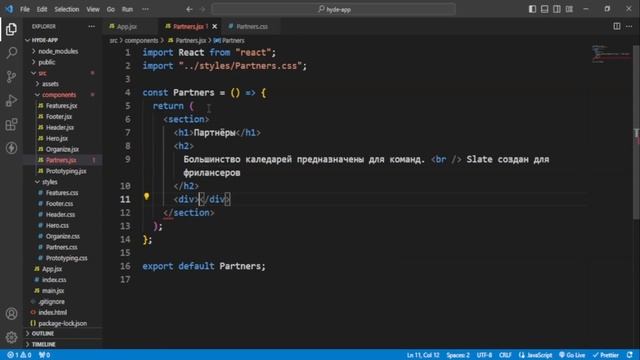Open the lightning bolt extension view
This screenshot has width=640, height=360.
click(x=11, y=148)
